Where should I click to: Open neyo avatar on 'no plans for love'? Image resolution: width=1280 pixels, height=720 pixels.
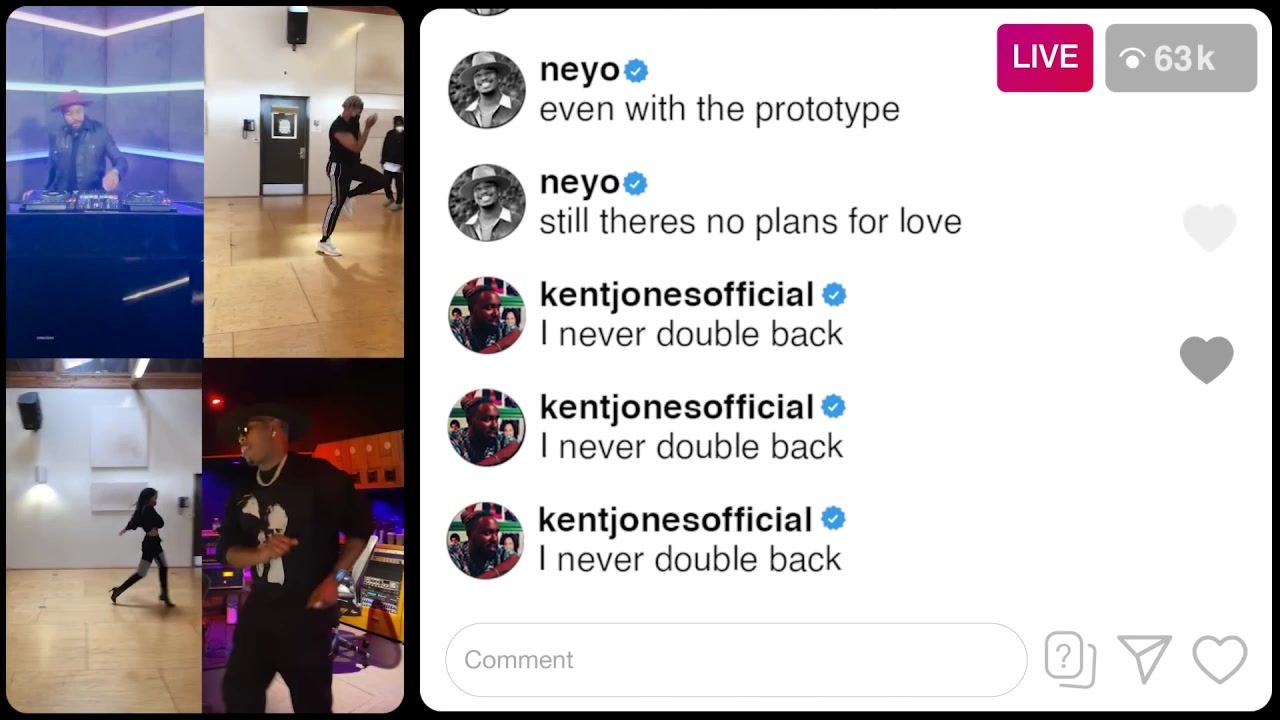click(x=487, y=203)
